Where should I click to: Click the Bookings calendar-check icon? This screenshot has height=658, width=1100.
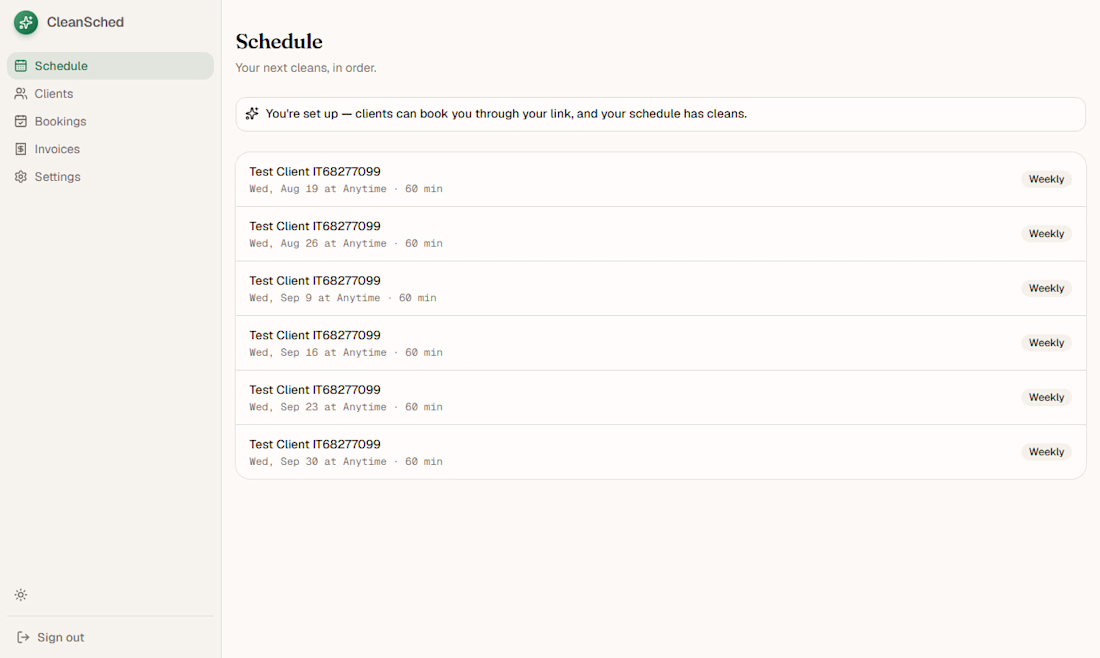21,121
